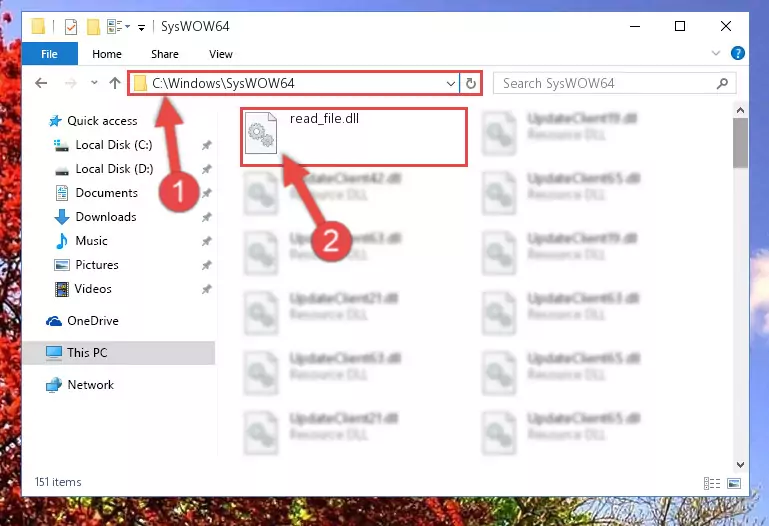Image resolution: width=769 pixels, height=526 pixels.
Task: Open the recent locations dropdown
Action: pyautogui.click(x=94, y=83)
